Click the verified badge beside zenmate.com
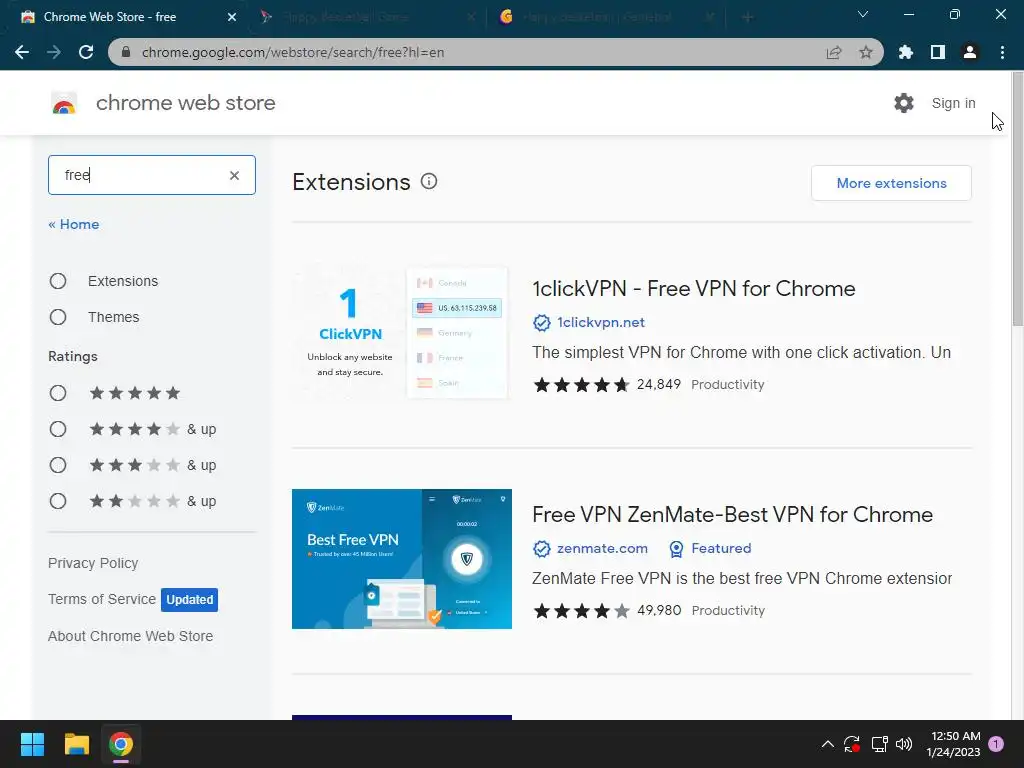This screenshot has width=1024, height=768. (541, 549)
